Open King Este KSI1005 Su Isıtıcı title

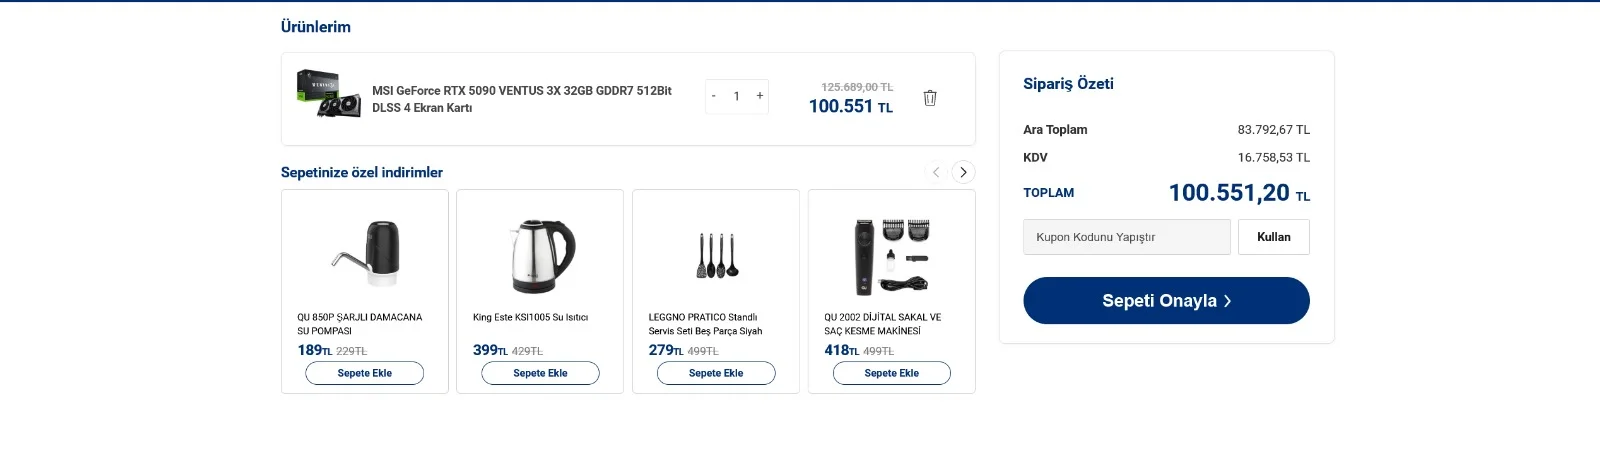pos(530,317)
